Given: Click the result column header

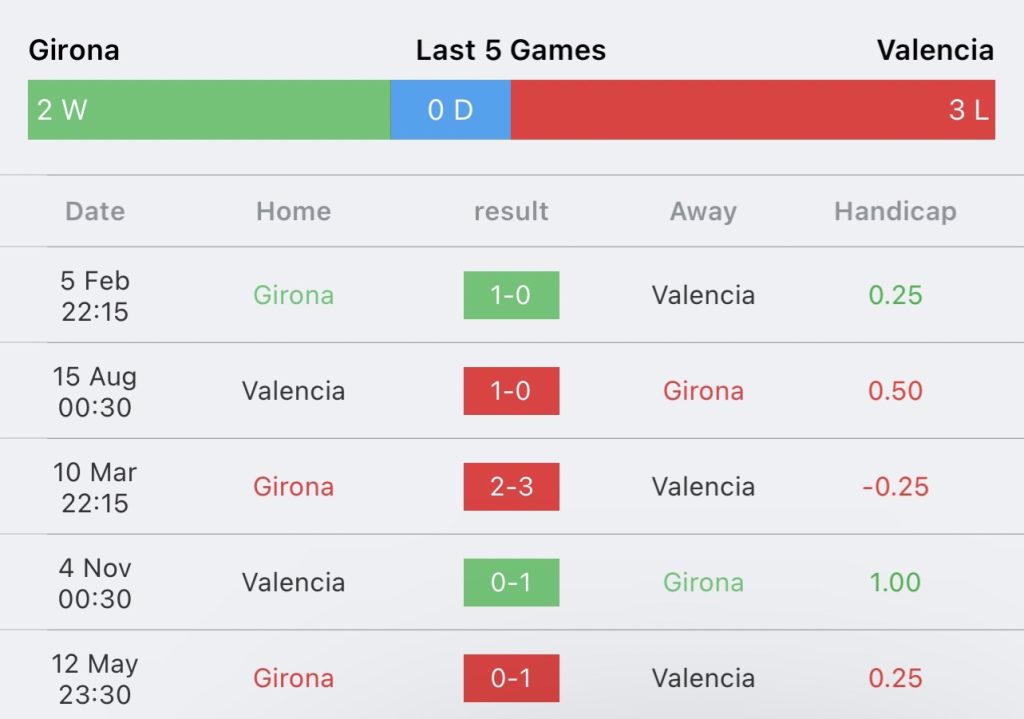Looking at the screenshot, I should coord(511,212).
